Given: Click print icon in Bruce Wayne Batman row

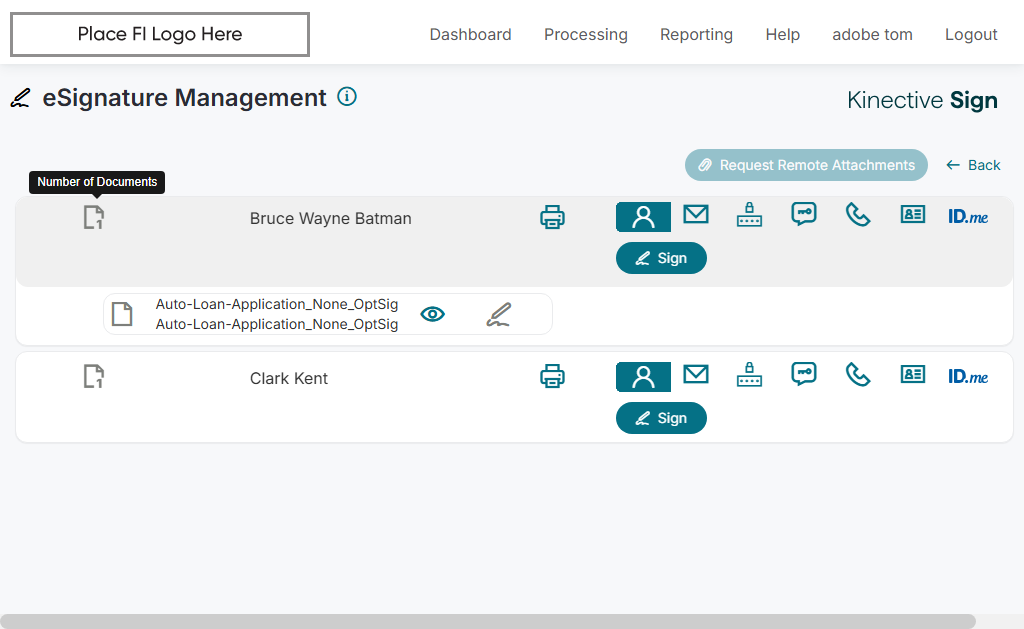Looking at the screenshot, I should tap(552, 217).
